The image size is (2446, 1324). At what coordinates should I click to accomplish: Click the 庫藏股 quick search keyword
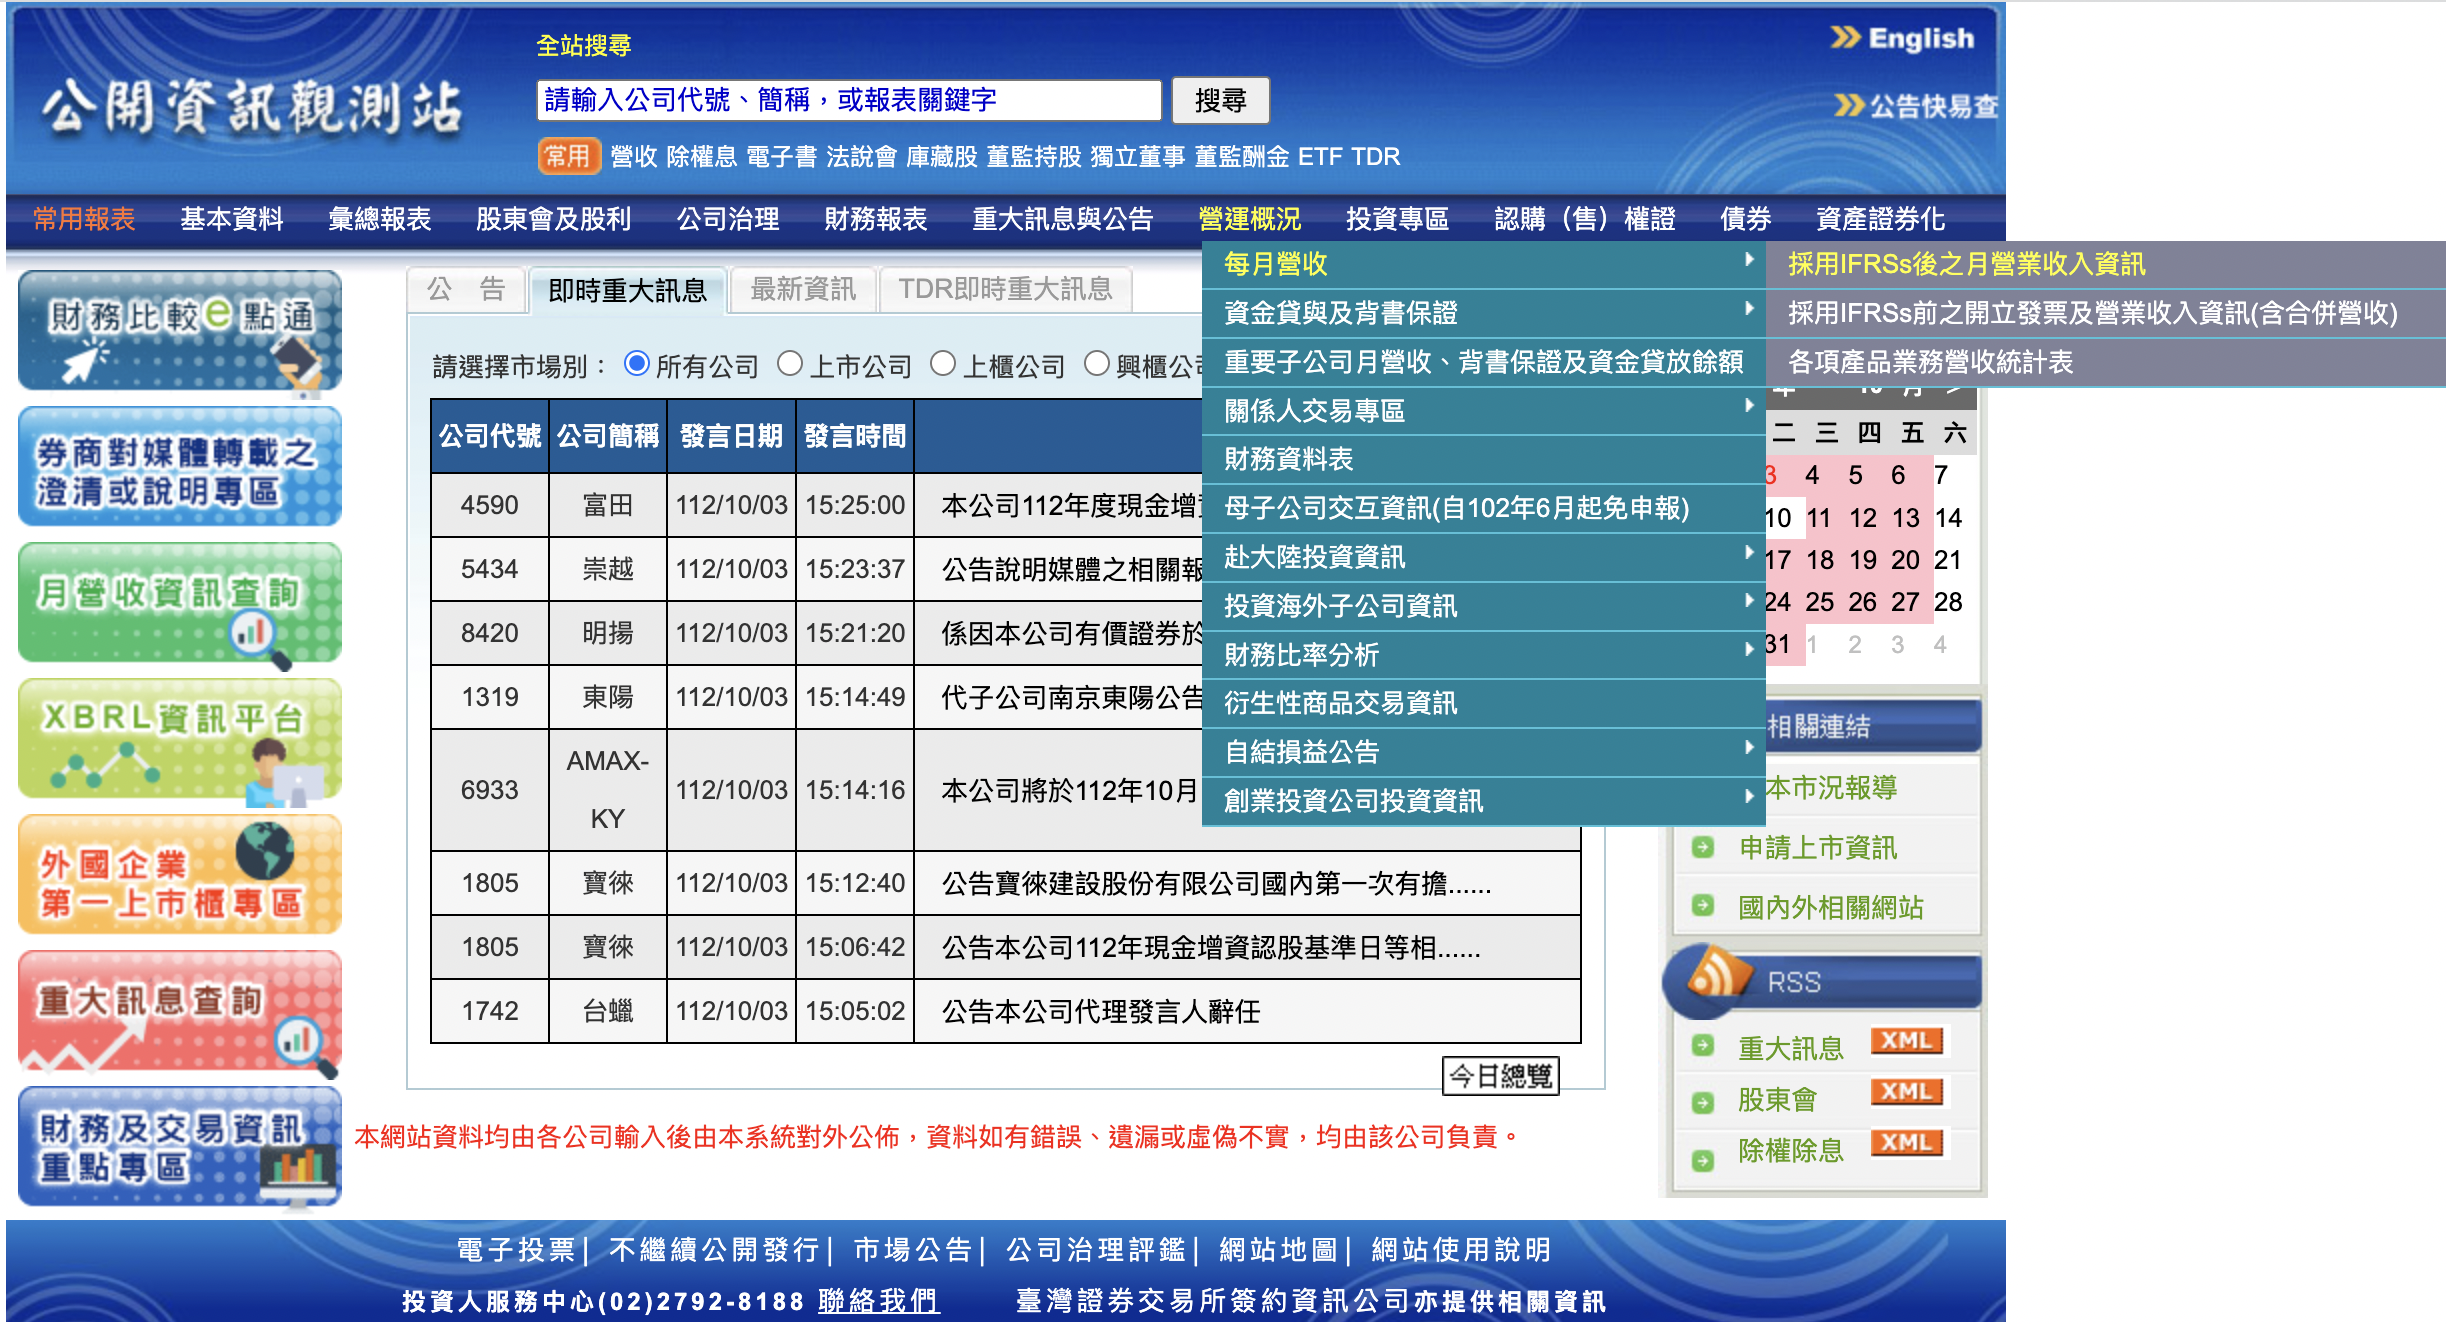click(941, 157)
